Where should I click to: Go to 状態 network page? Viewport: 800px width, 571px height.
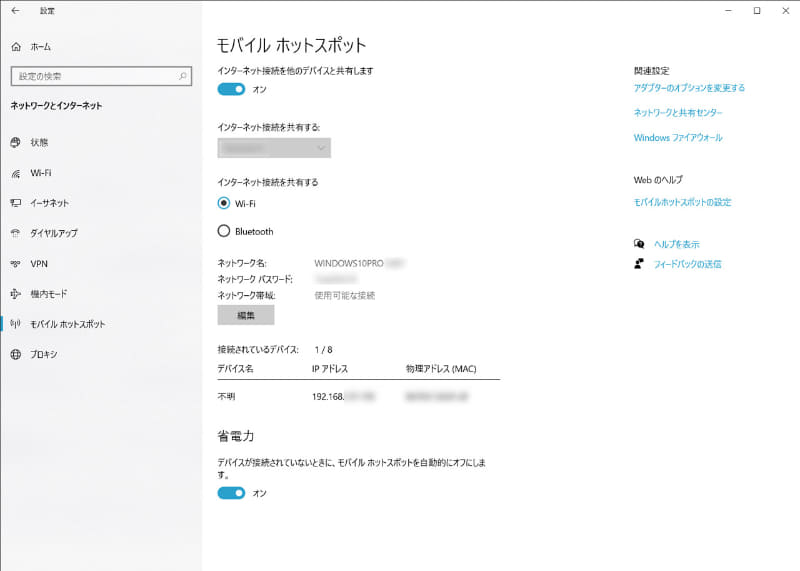[x=39, y=142]
